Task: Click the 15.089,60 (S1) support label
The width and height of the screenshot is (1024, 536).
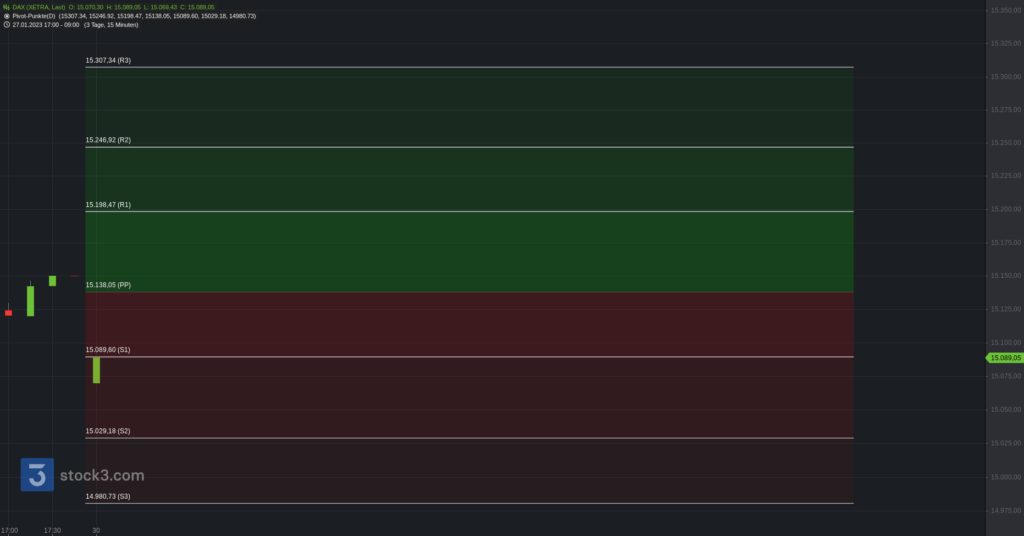Action: tap(108, 349)
